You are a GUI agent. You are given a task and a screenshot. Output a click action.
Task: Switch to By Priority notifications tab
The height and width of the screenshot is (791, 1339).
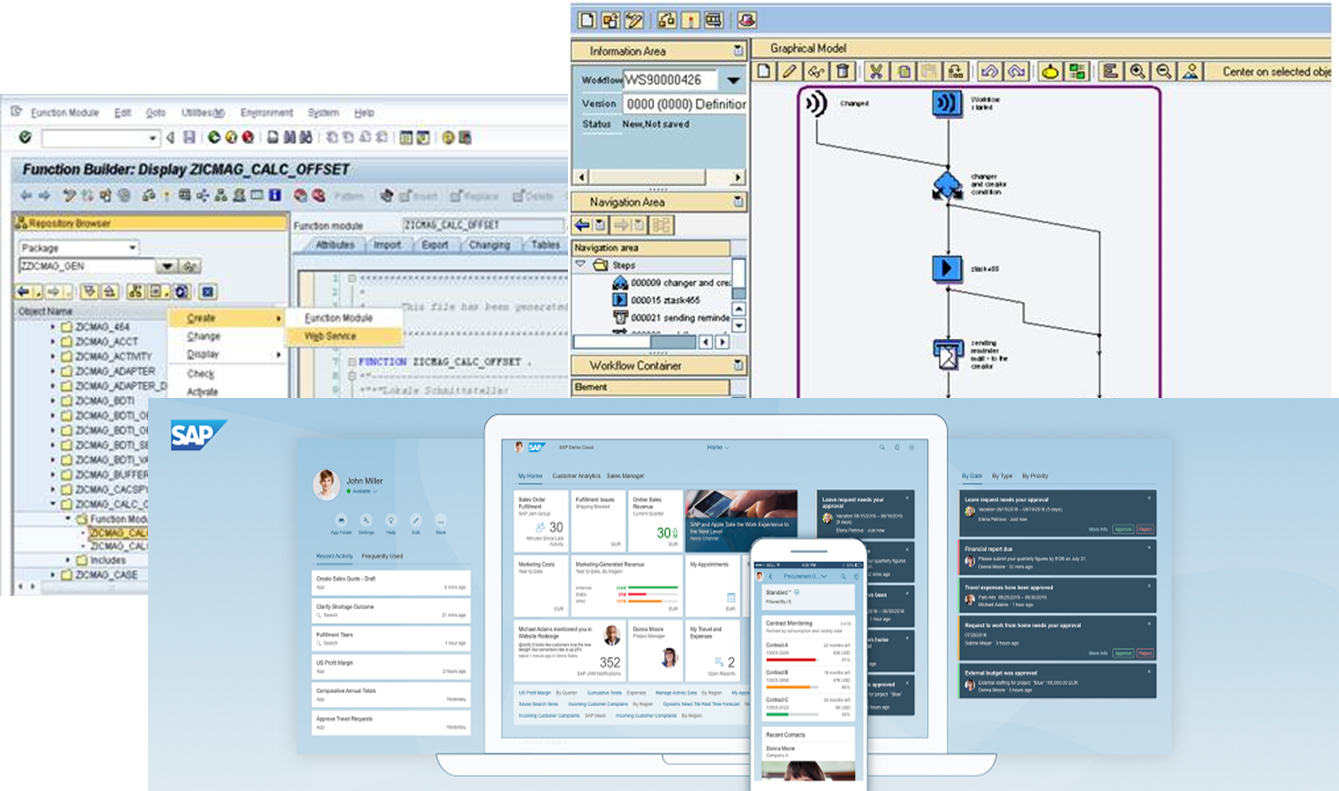tap(1034, 476)
